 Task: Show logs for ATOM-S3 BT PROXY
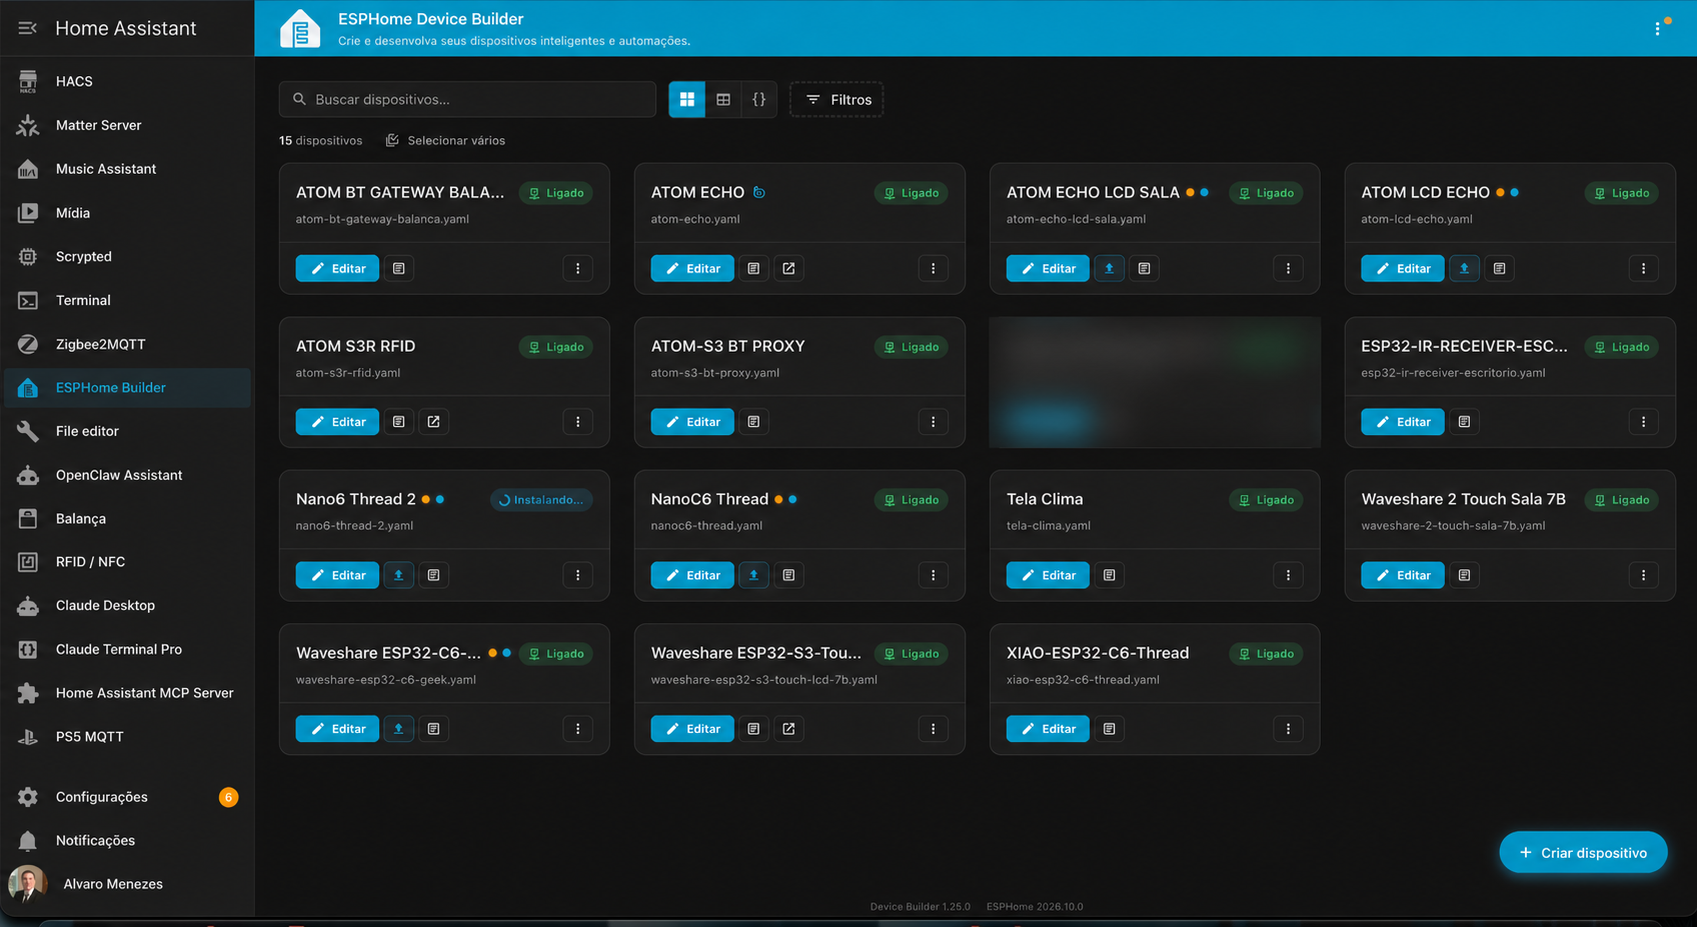pos(754,422)
